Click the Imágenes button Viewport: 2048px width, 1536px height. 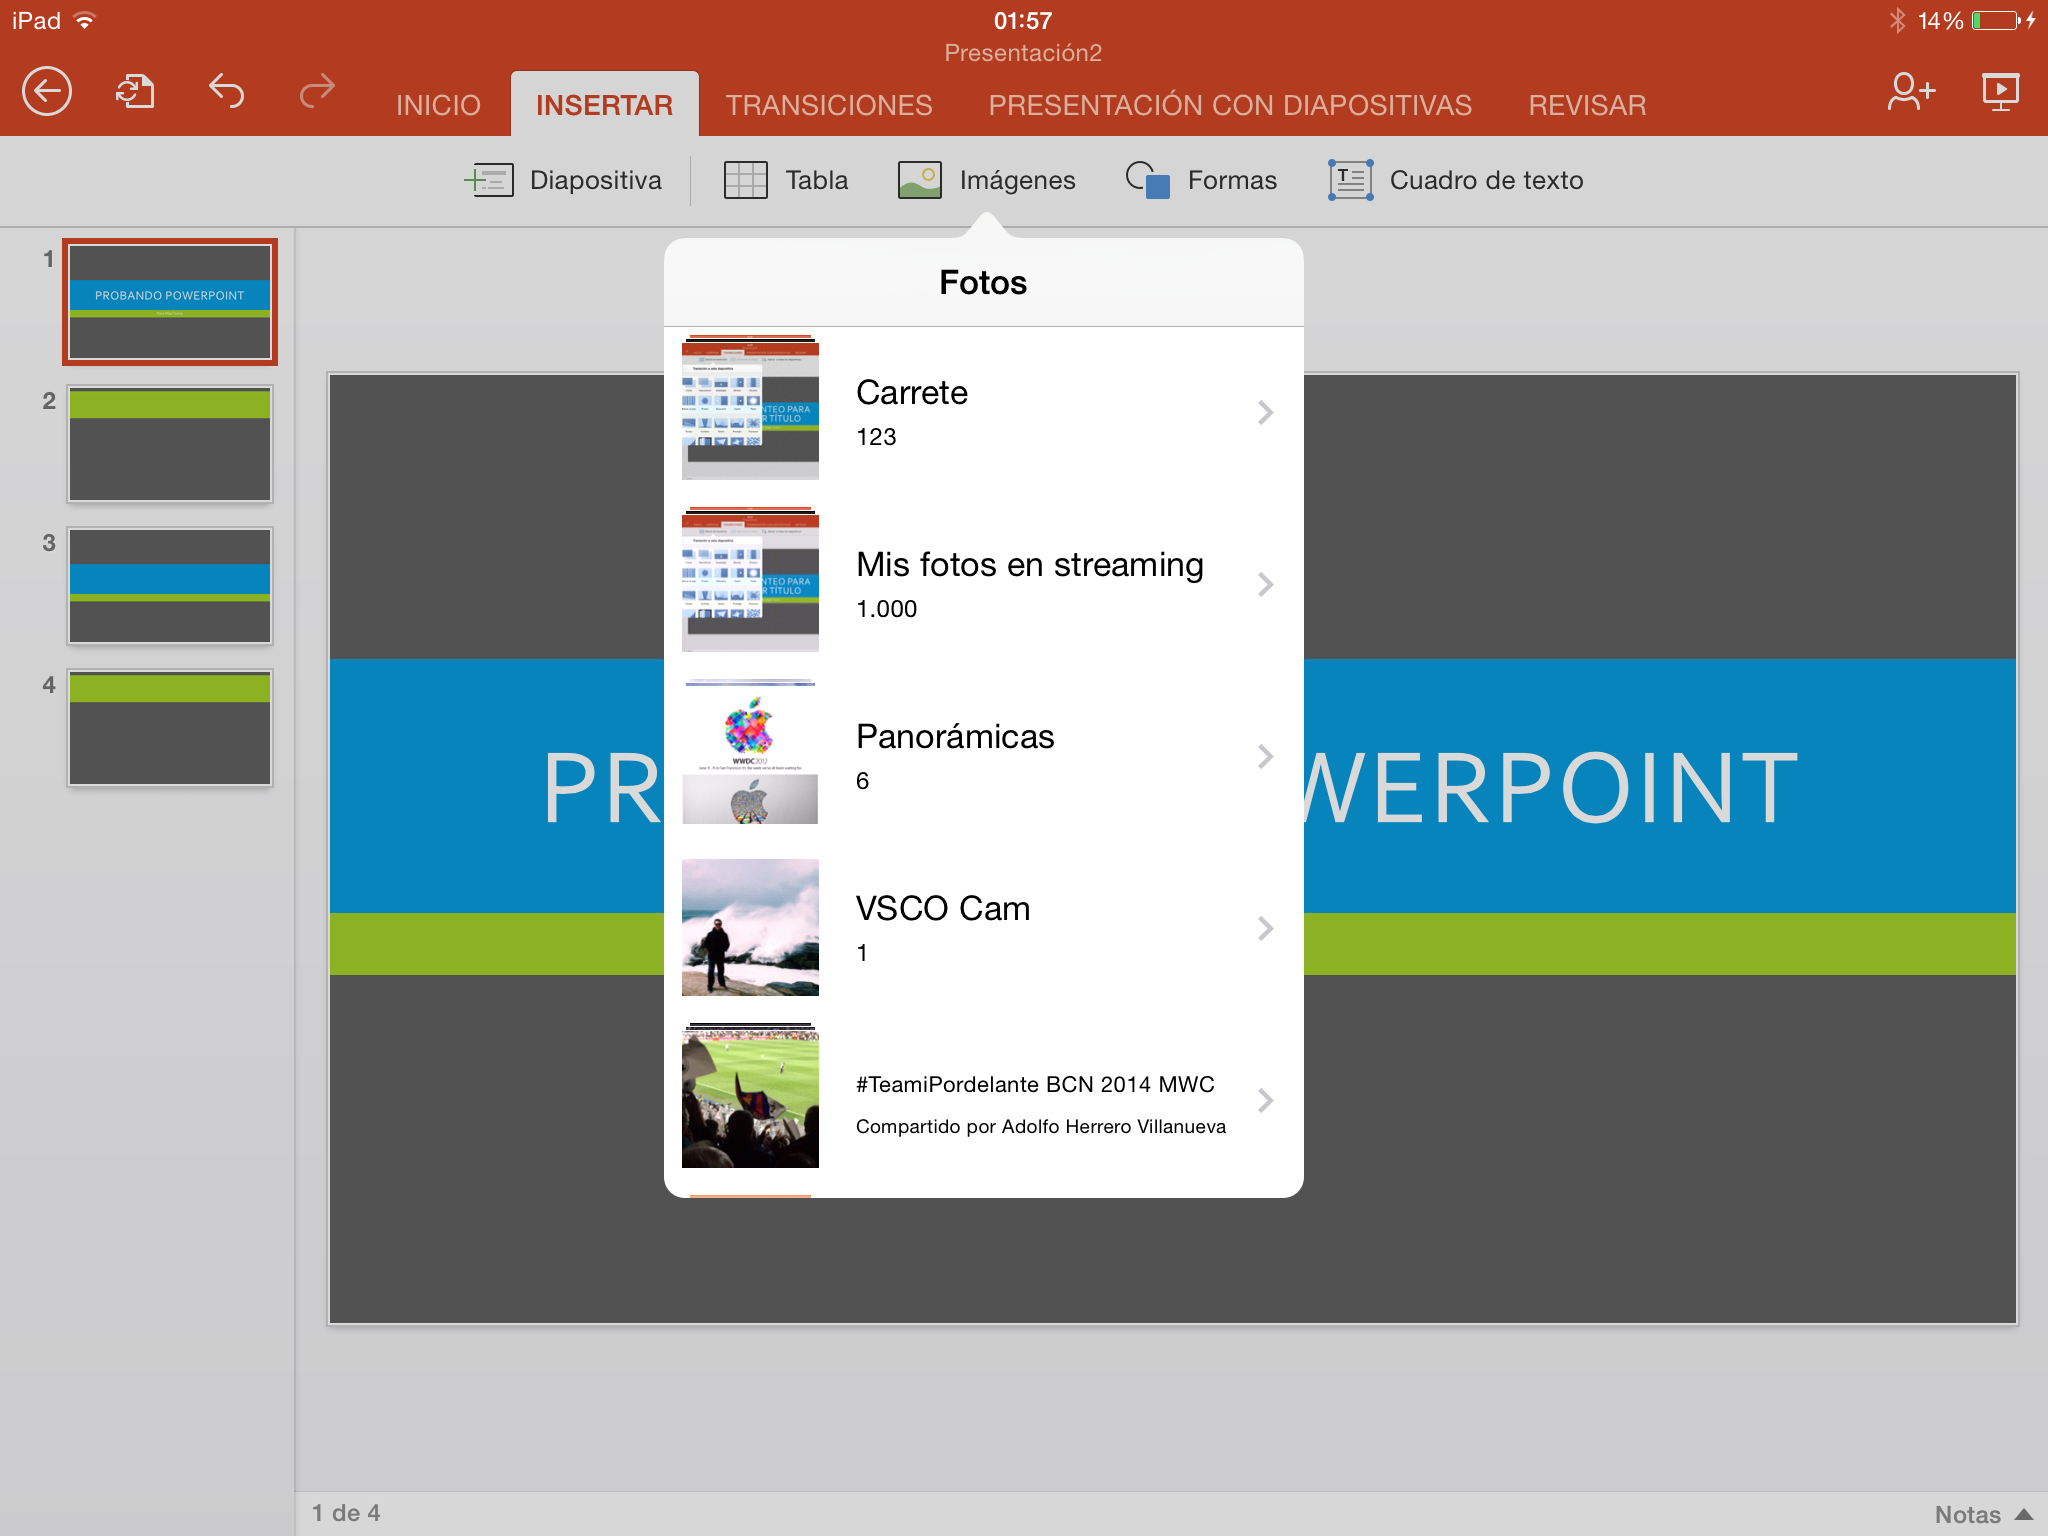(x=987, y=180)
